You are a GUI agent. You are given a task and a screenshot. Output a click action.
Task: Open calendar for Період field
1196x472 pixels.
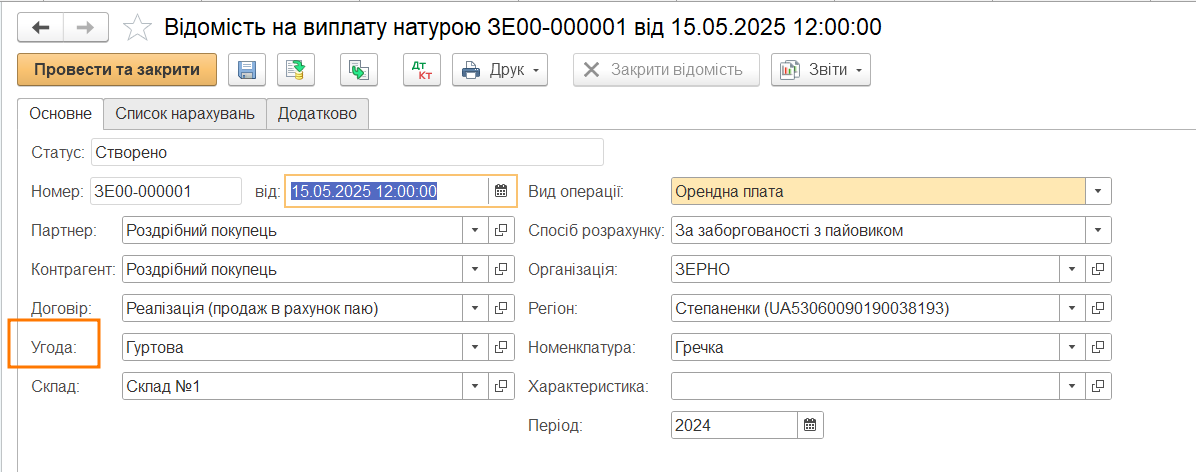tap(810, 425)
